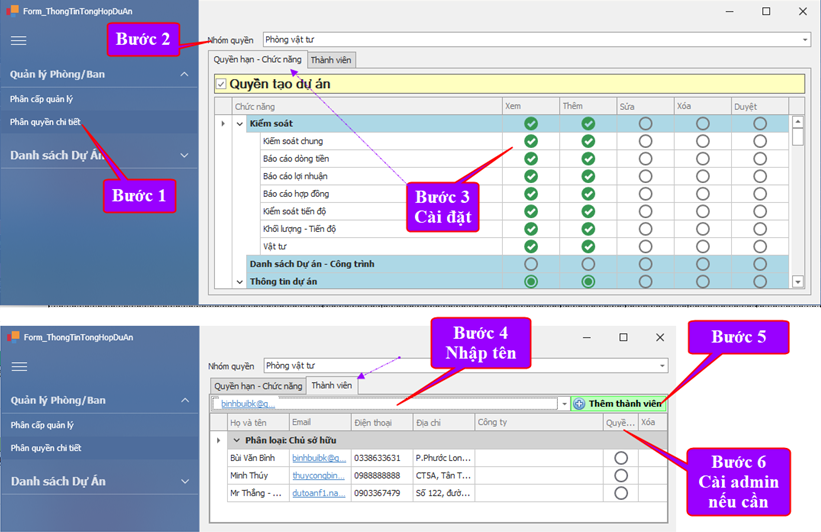821x532 pixels.
Task: Open the Nhóm quyền dropdown in the top window
Action: (x=805, y=40)
